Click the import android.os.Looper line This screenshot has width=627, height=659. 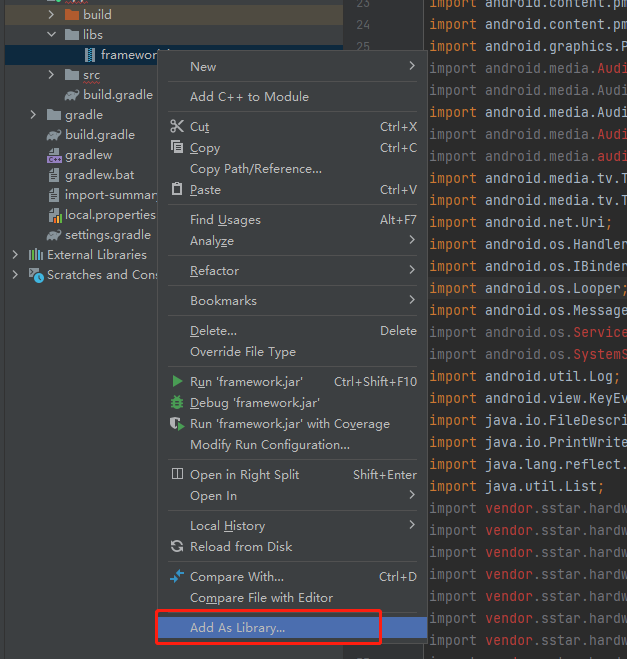pos(528,288)
